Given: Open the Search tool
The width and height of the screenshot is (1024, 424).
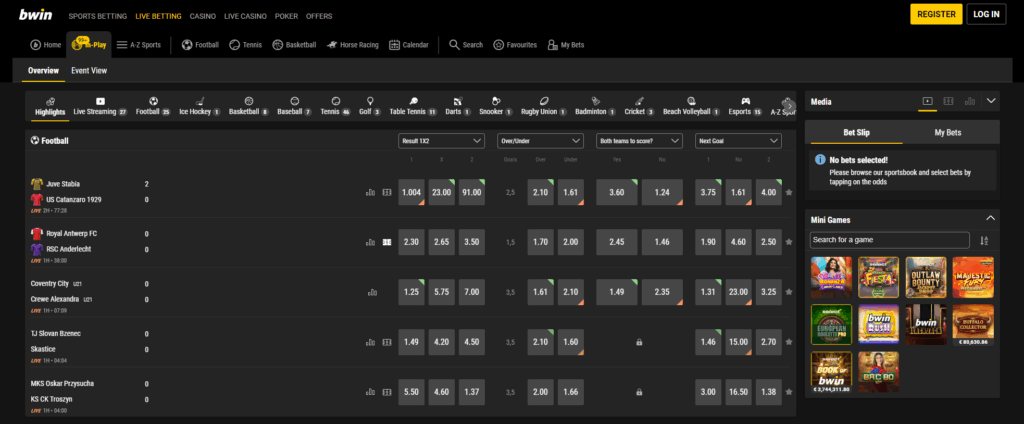Looking at the screenshot, I should tap(466, 45).
